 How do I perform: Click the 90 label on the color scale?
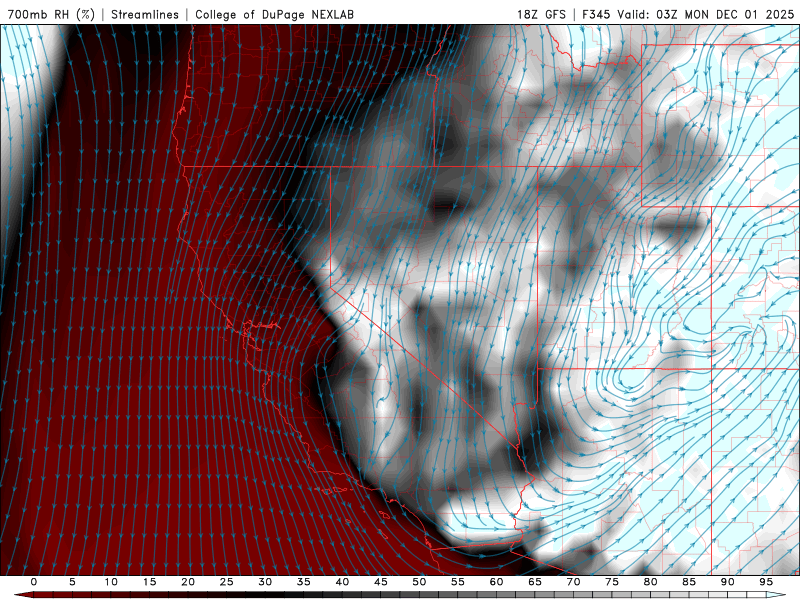coord(727,582)
